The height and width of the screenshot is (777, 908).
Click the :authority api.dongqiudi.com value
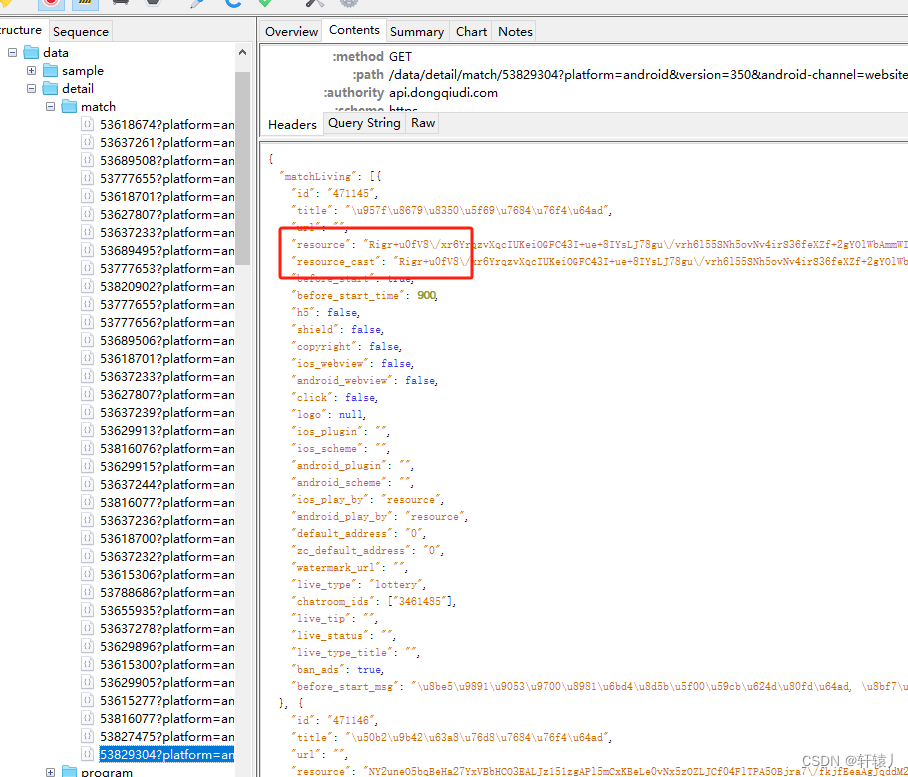[443, 93]
